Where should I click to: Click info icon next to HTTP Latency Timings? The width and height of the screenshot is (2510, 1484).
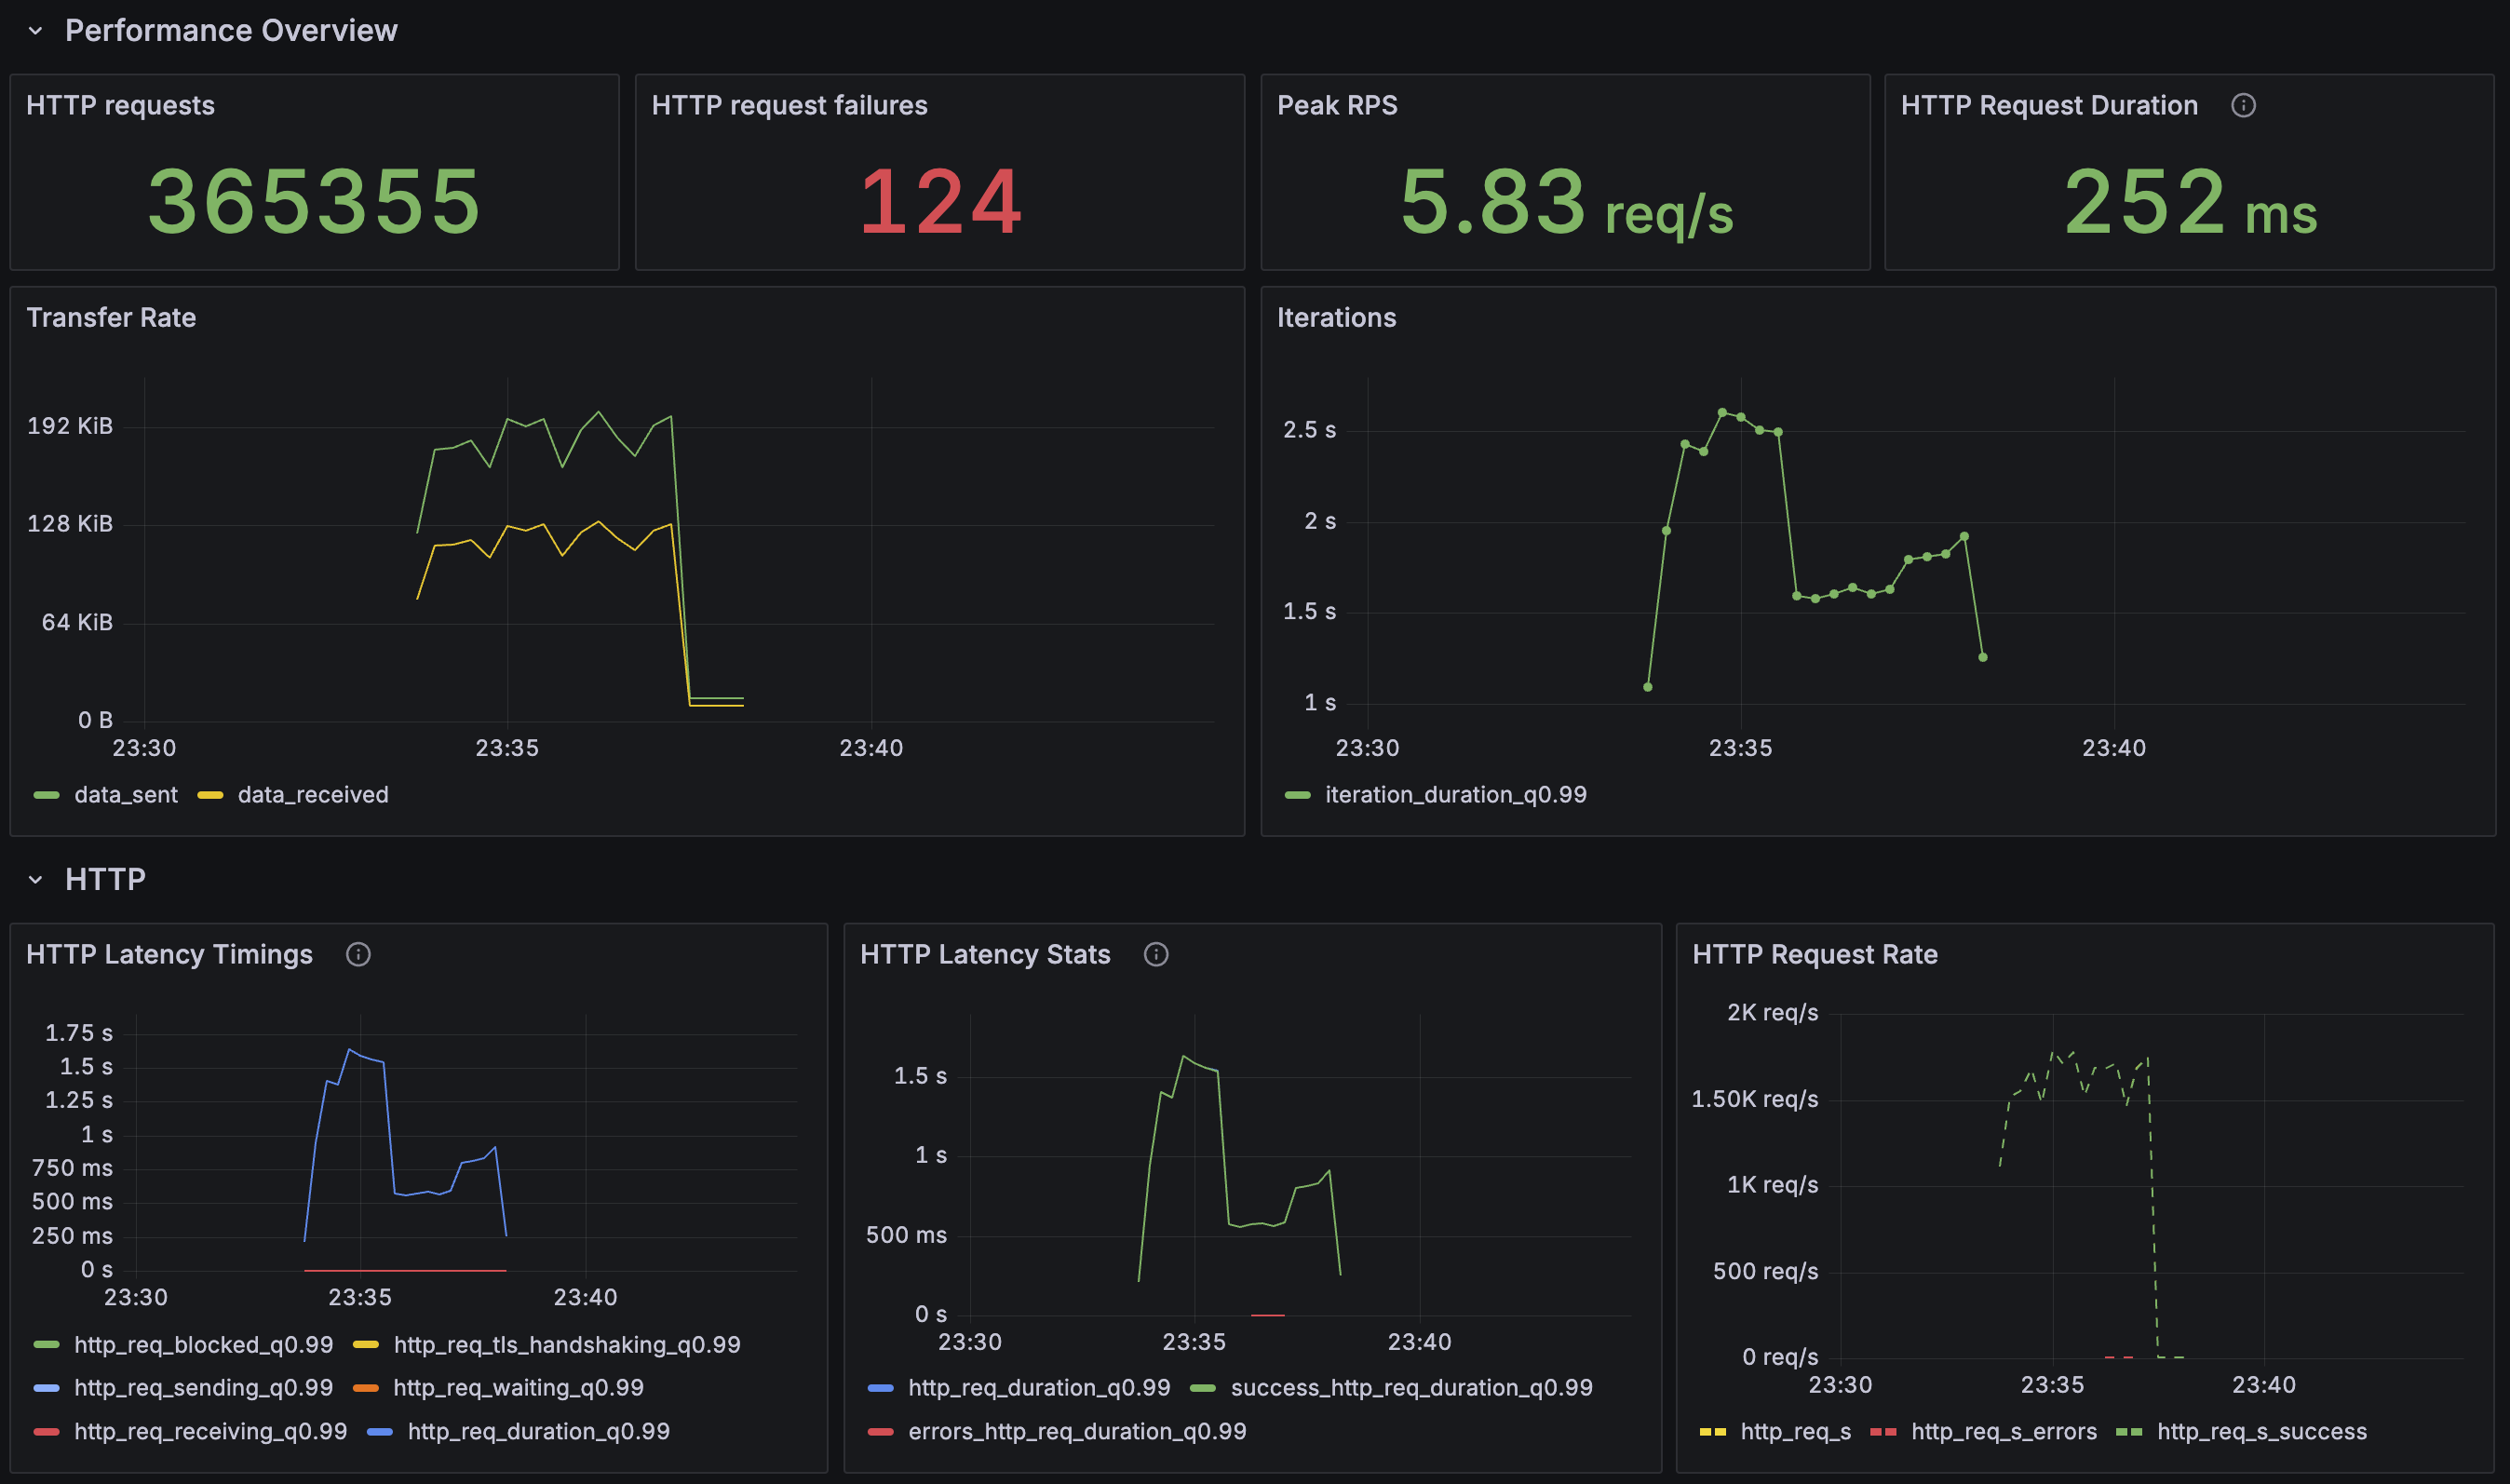358,954
